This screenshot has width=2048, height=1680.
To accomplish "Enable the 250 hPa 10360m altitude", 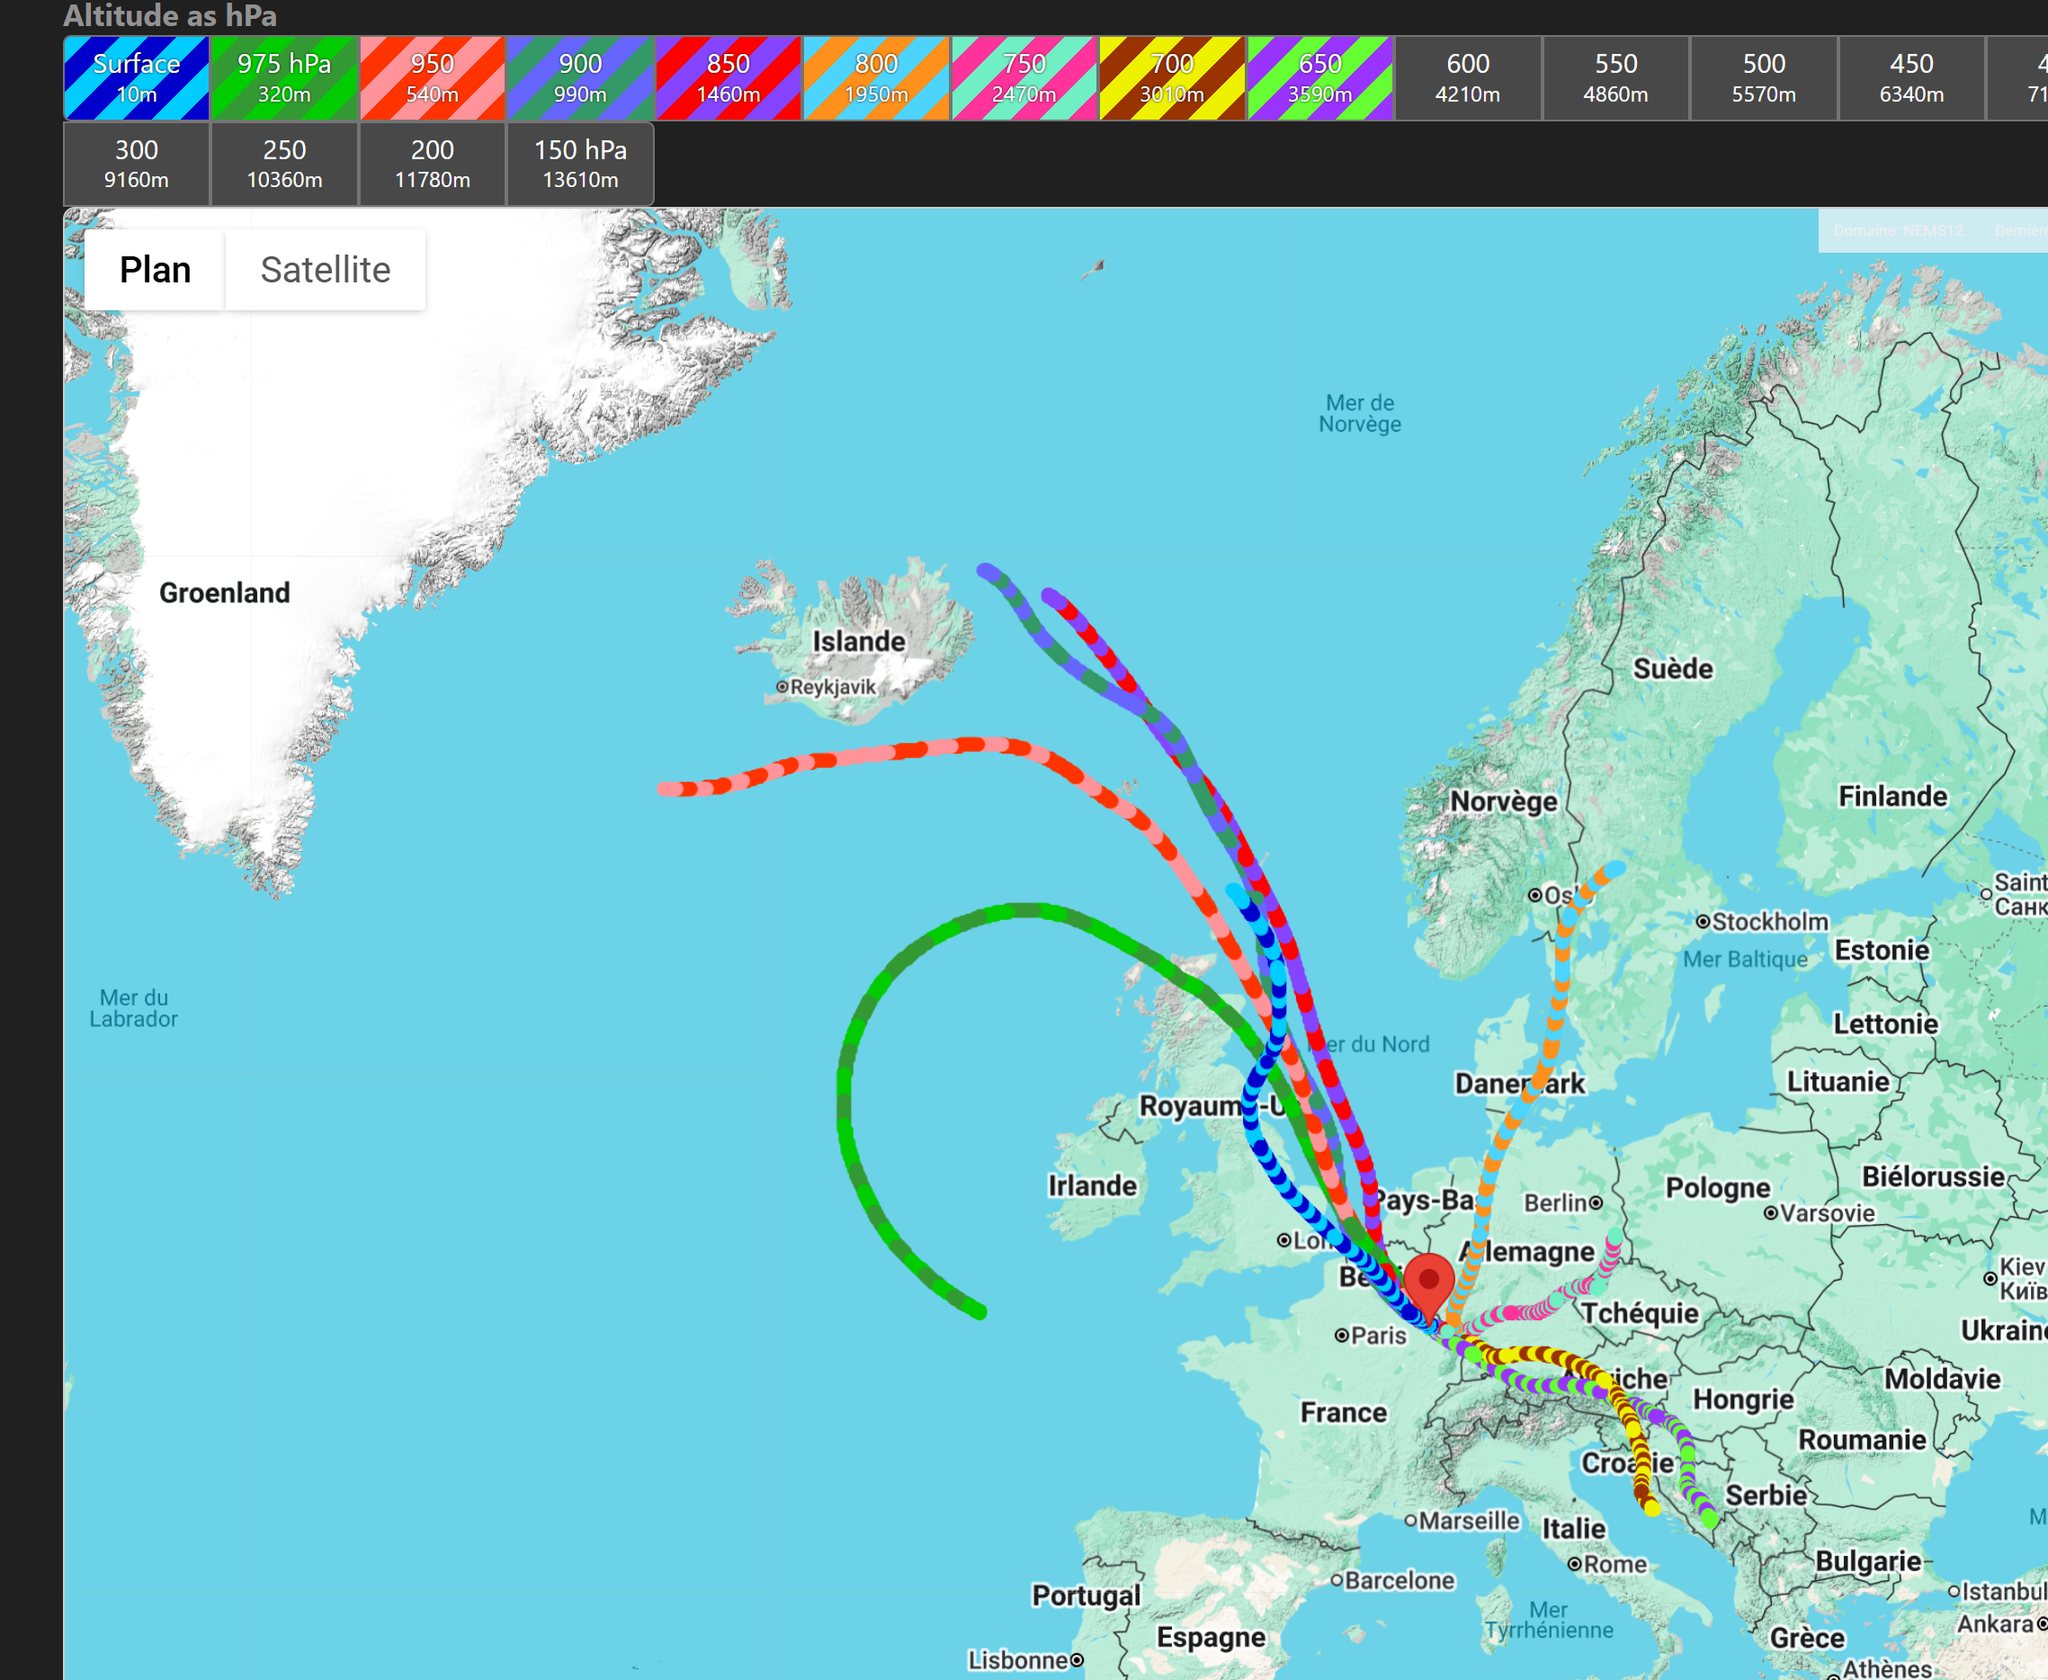I will [284, 164].
